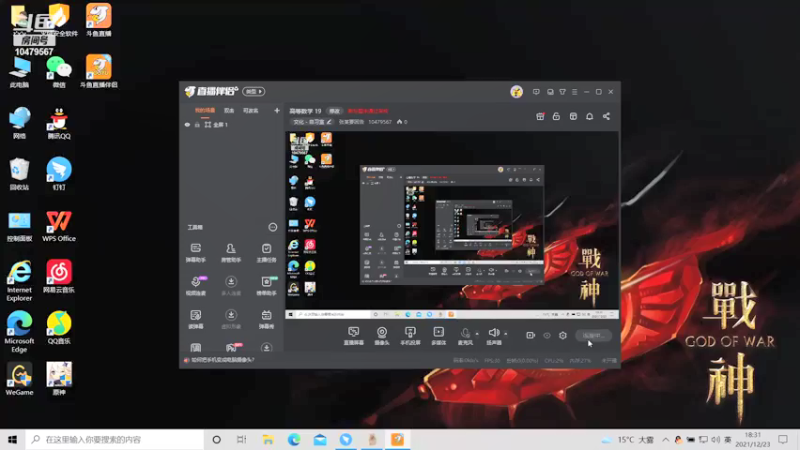
Task: Toggle visibility of the 全屏 1 source
Action: click(x=187, y=124)
